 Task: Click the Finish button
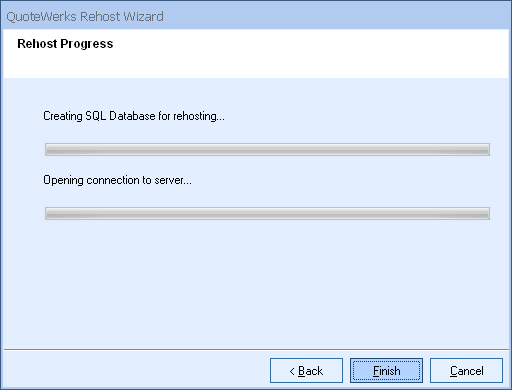coord(386,370)
